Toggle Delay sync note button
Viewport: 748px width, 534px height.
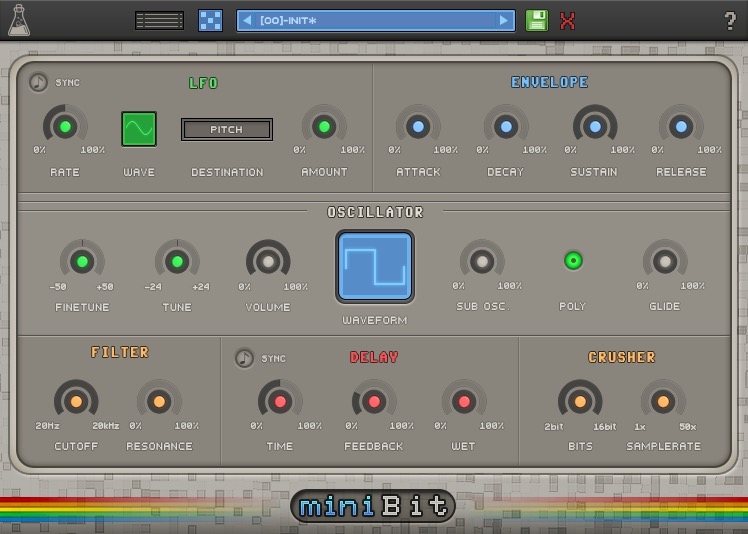coord(245,358)
